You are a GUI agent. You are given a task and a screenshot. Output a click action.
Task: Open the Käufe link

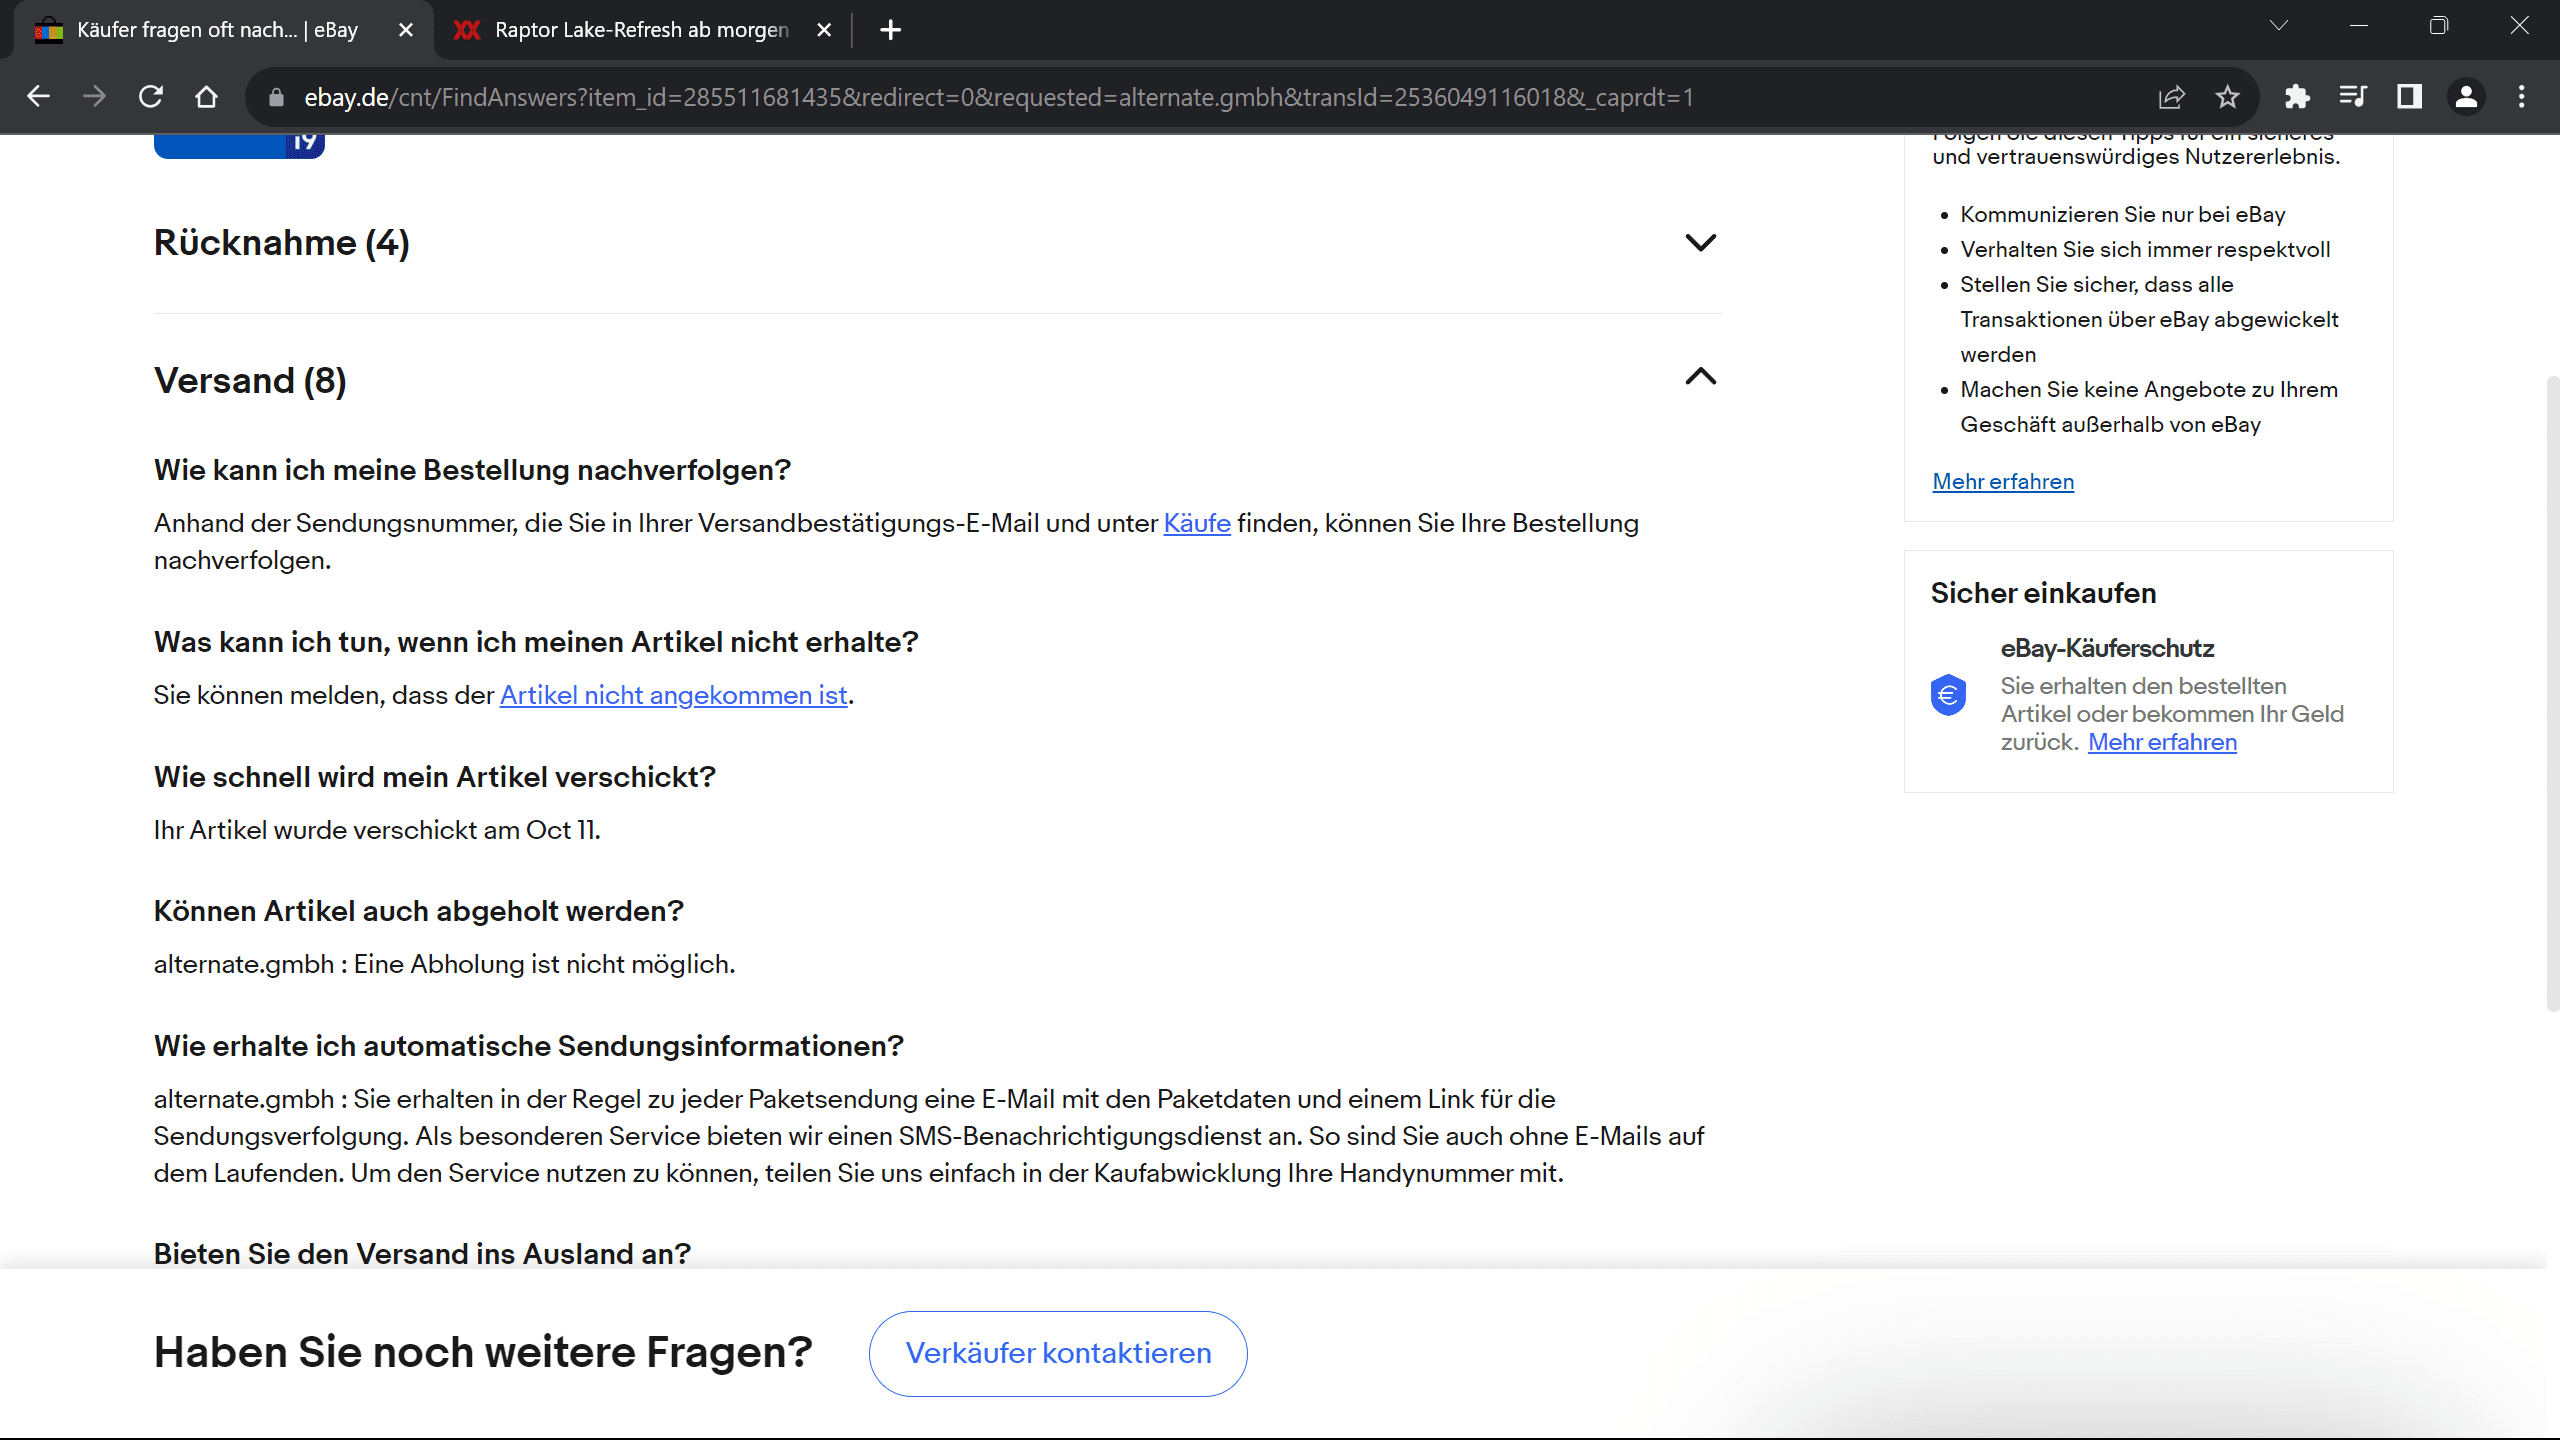point(1196,523)
